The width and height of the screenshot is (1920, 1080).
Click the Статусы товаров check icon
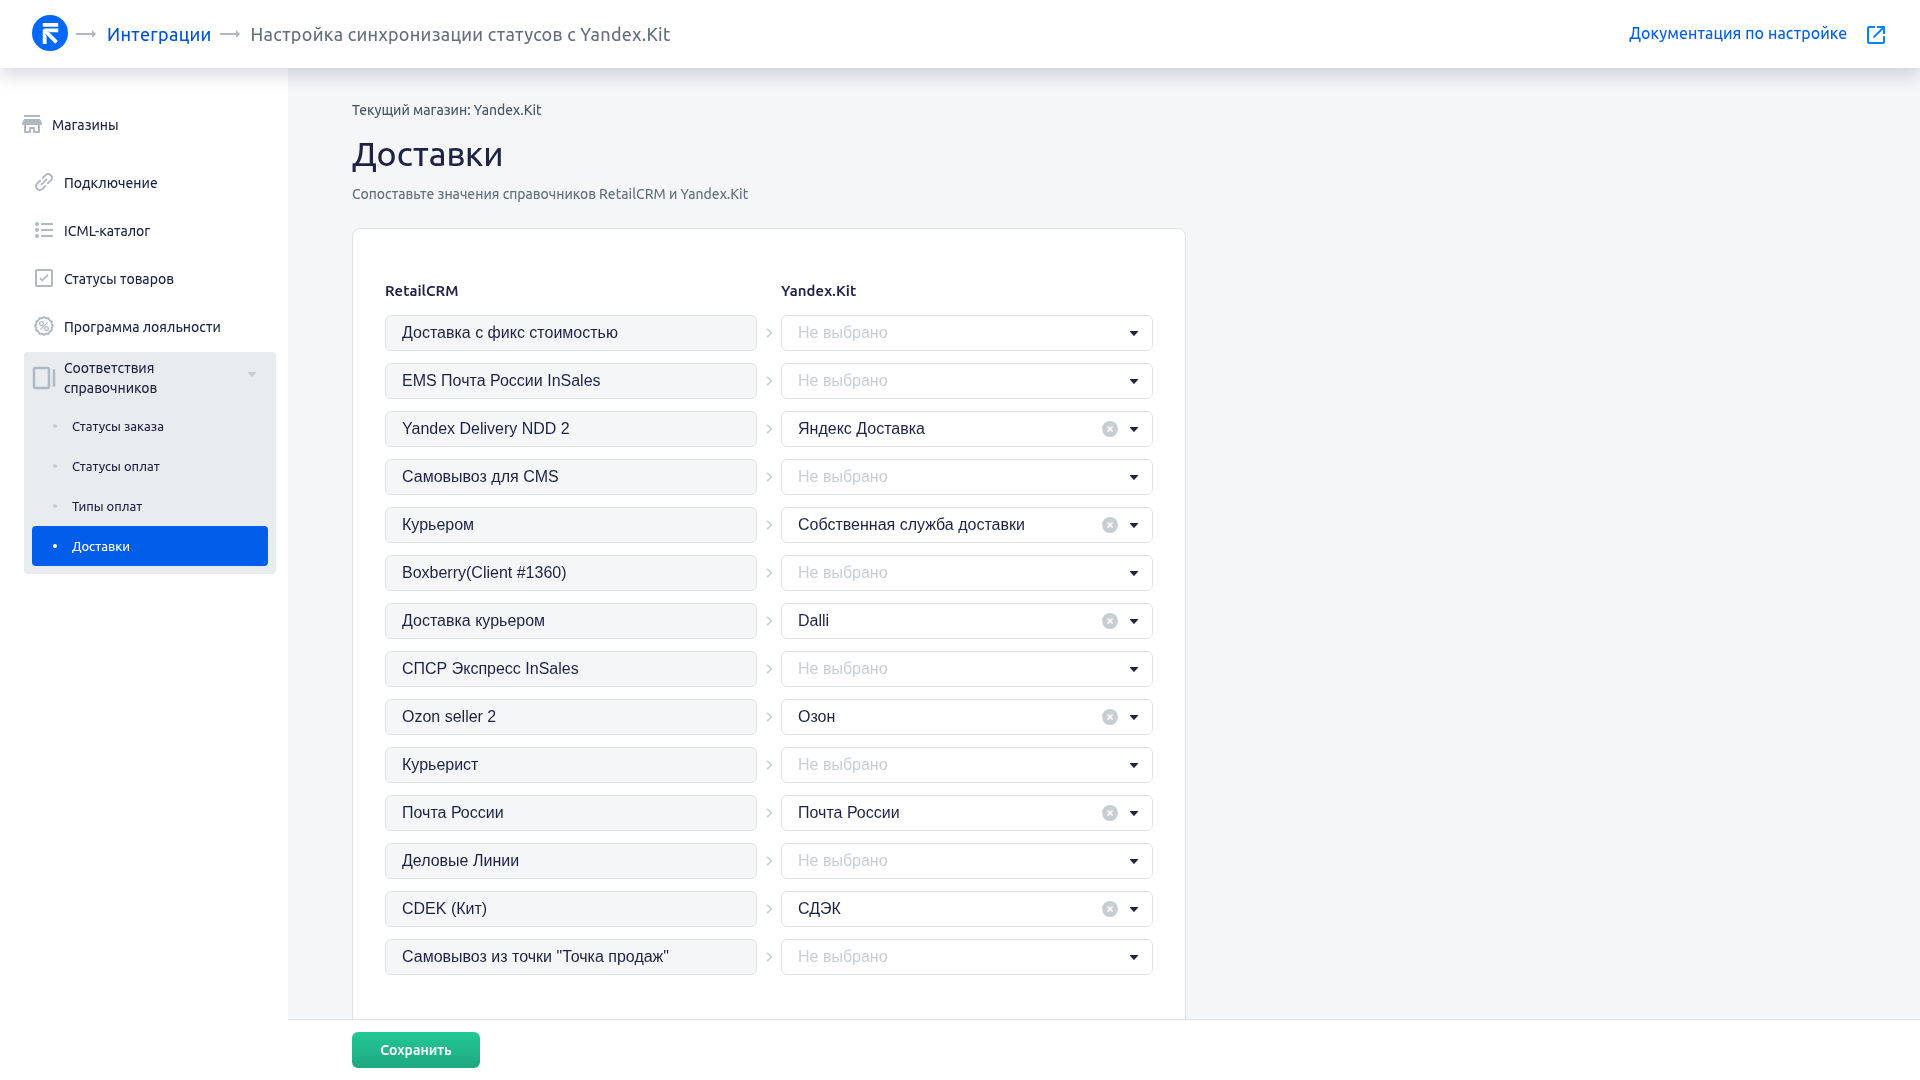coord(44,278)
